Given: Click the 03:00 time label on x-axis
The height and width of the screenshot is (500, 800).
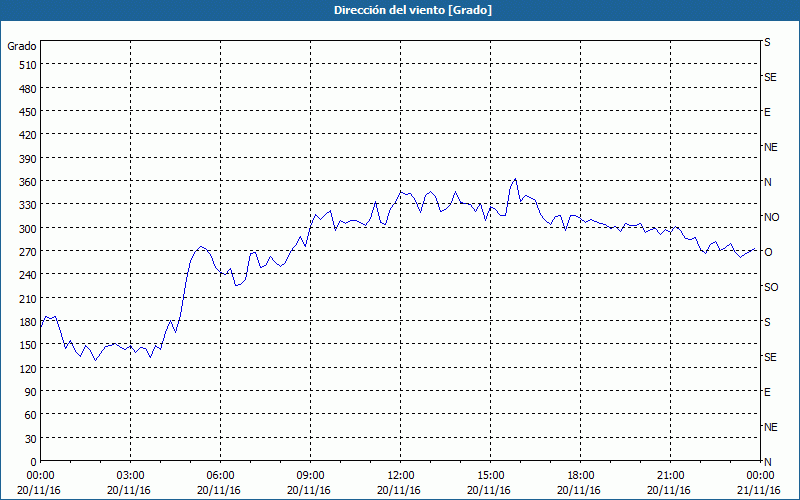Looking at the screenshot, I should (130, 476).
